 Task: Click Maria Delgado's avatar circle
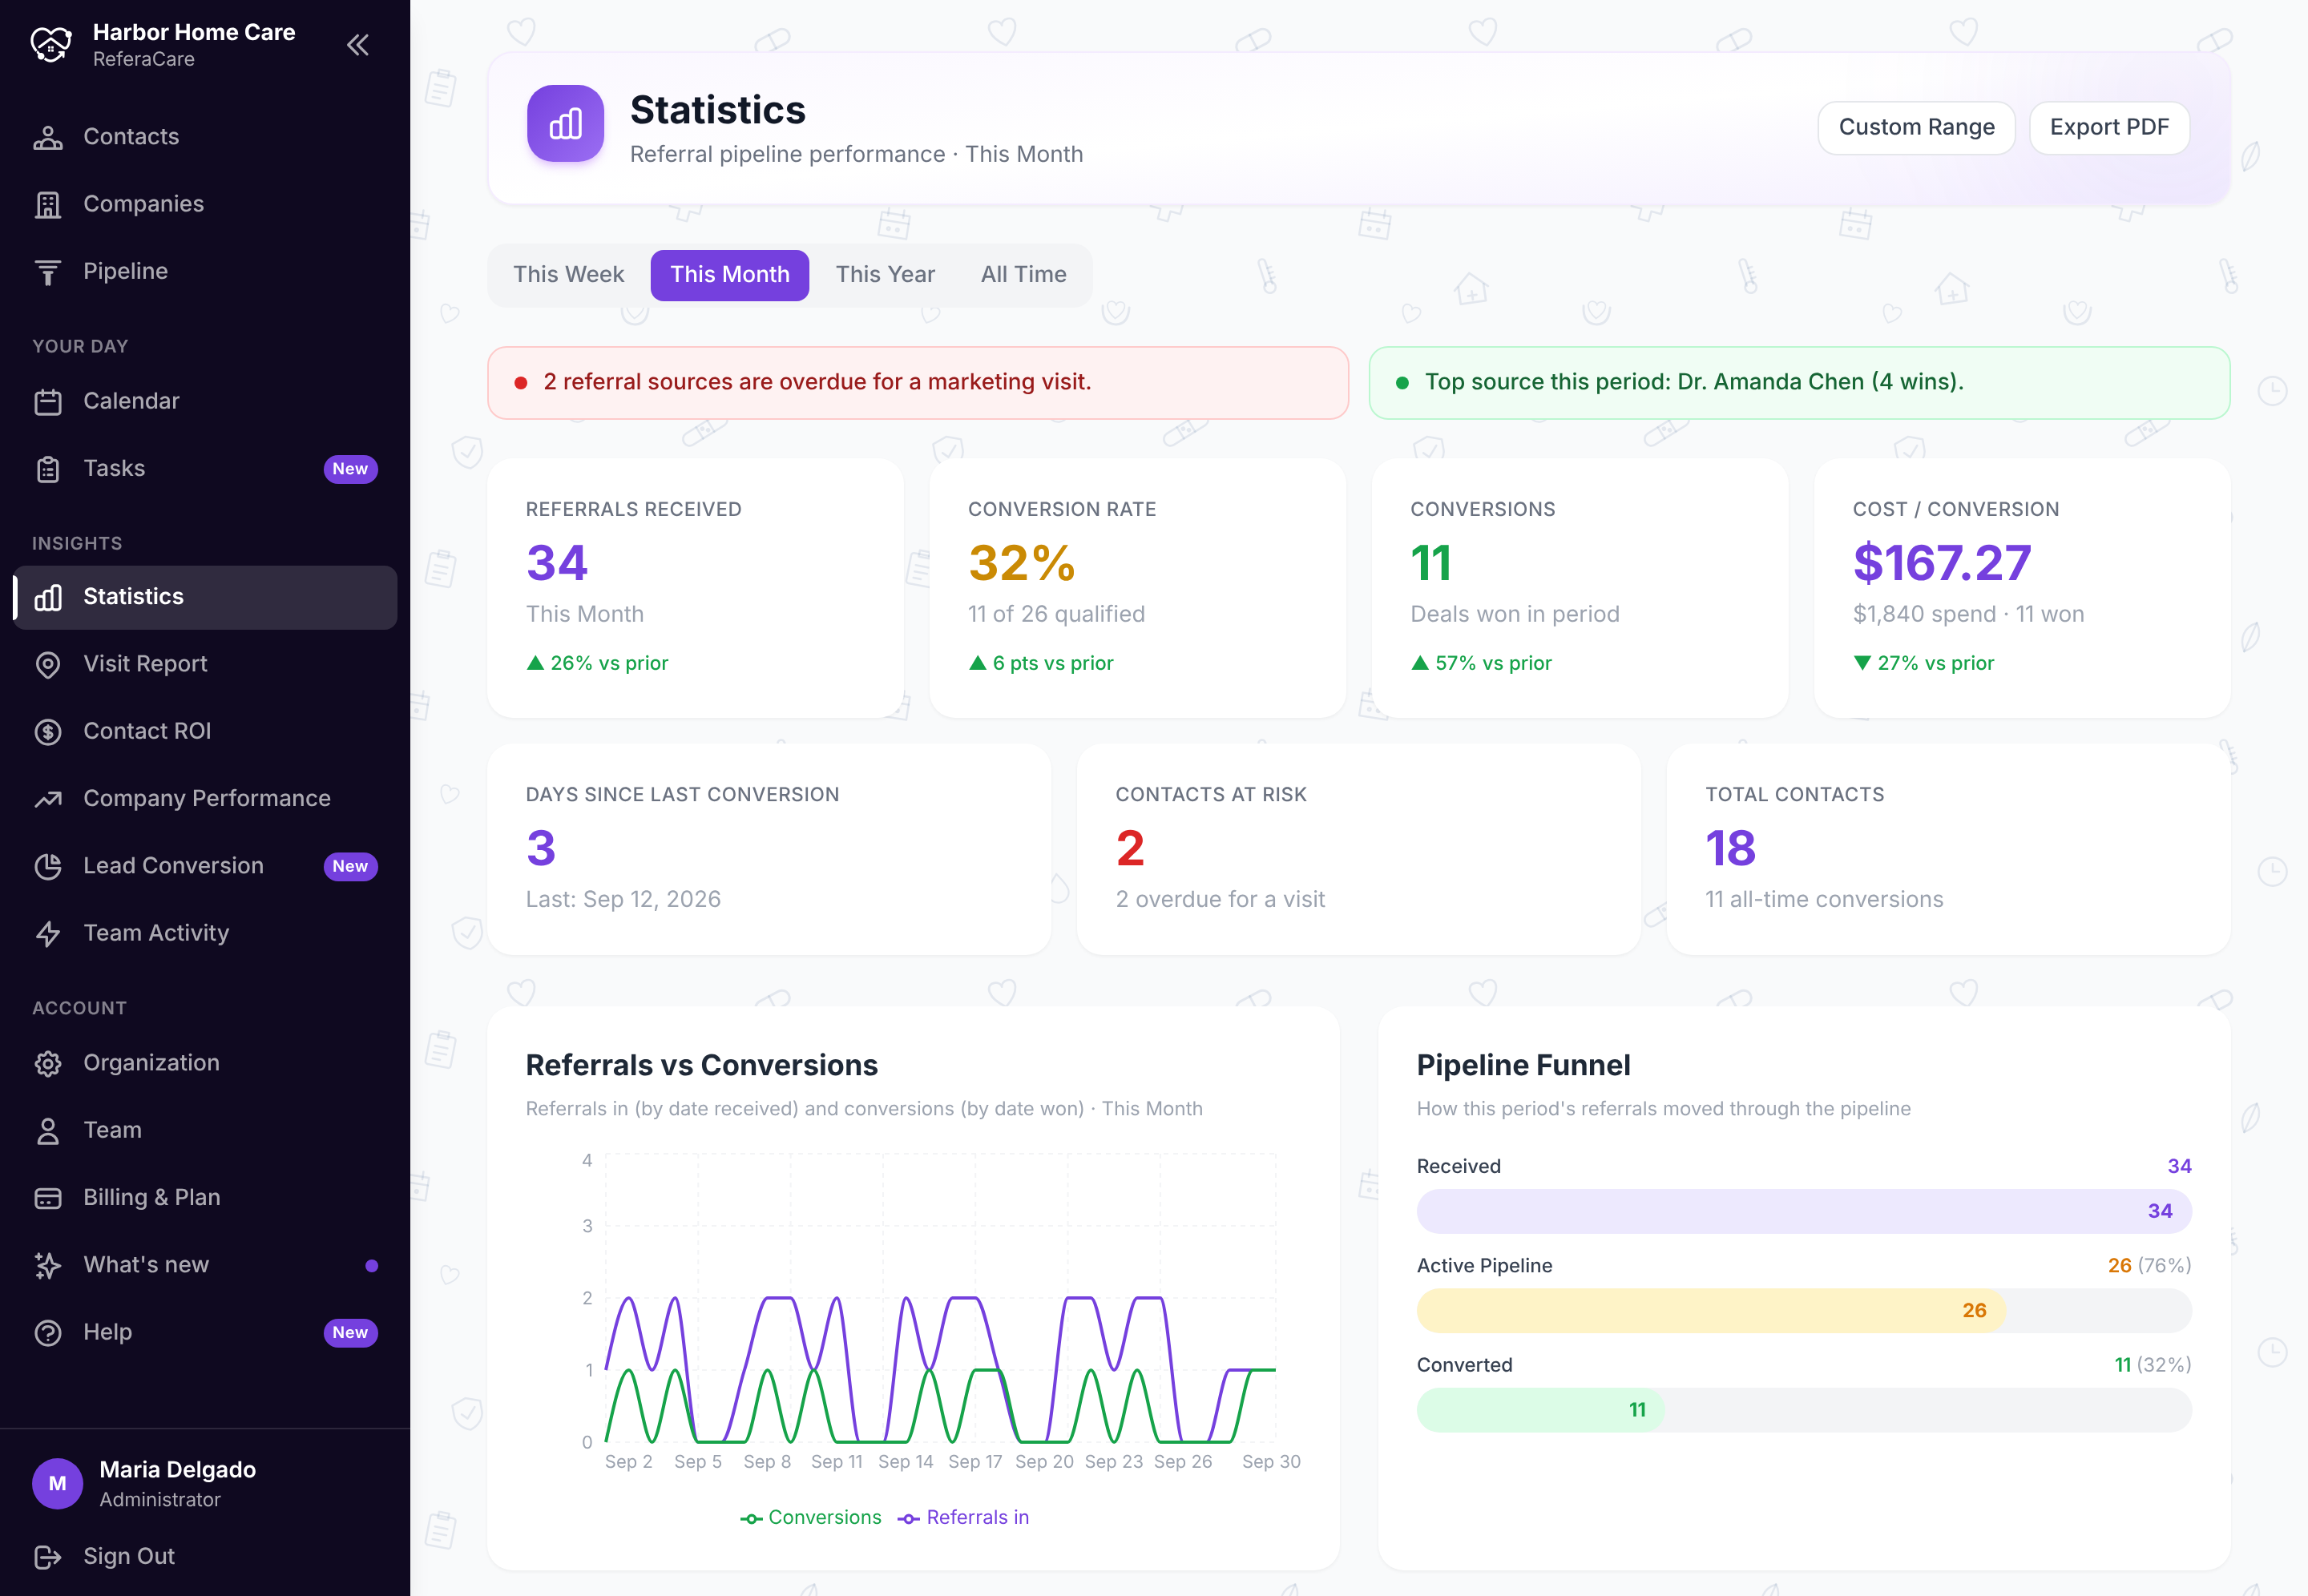[58, 1483]
